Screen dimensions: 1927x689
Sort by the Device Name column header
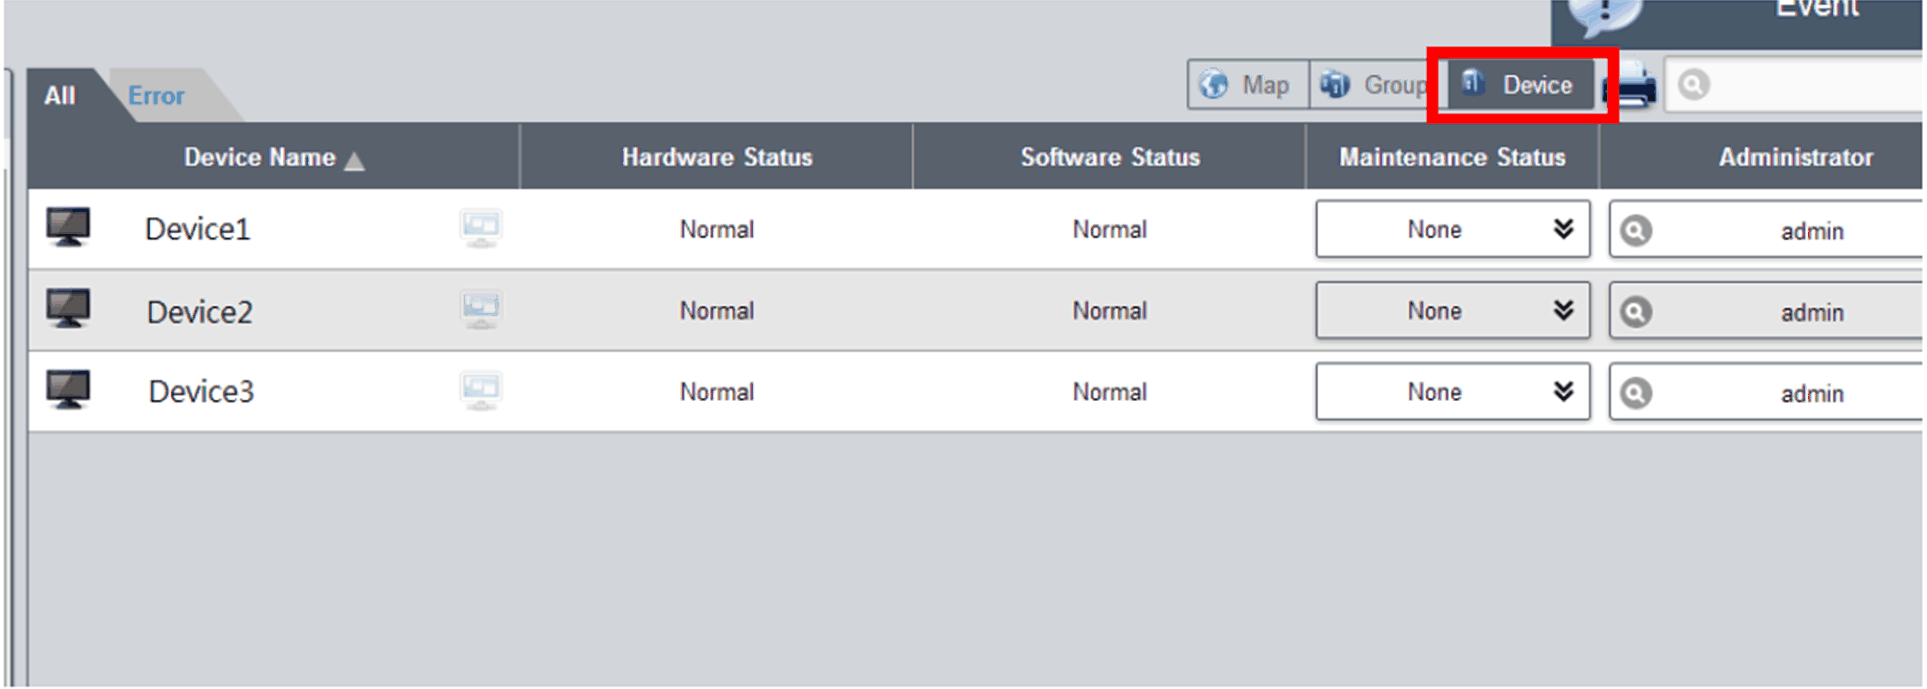260,157
